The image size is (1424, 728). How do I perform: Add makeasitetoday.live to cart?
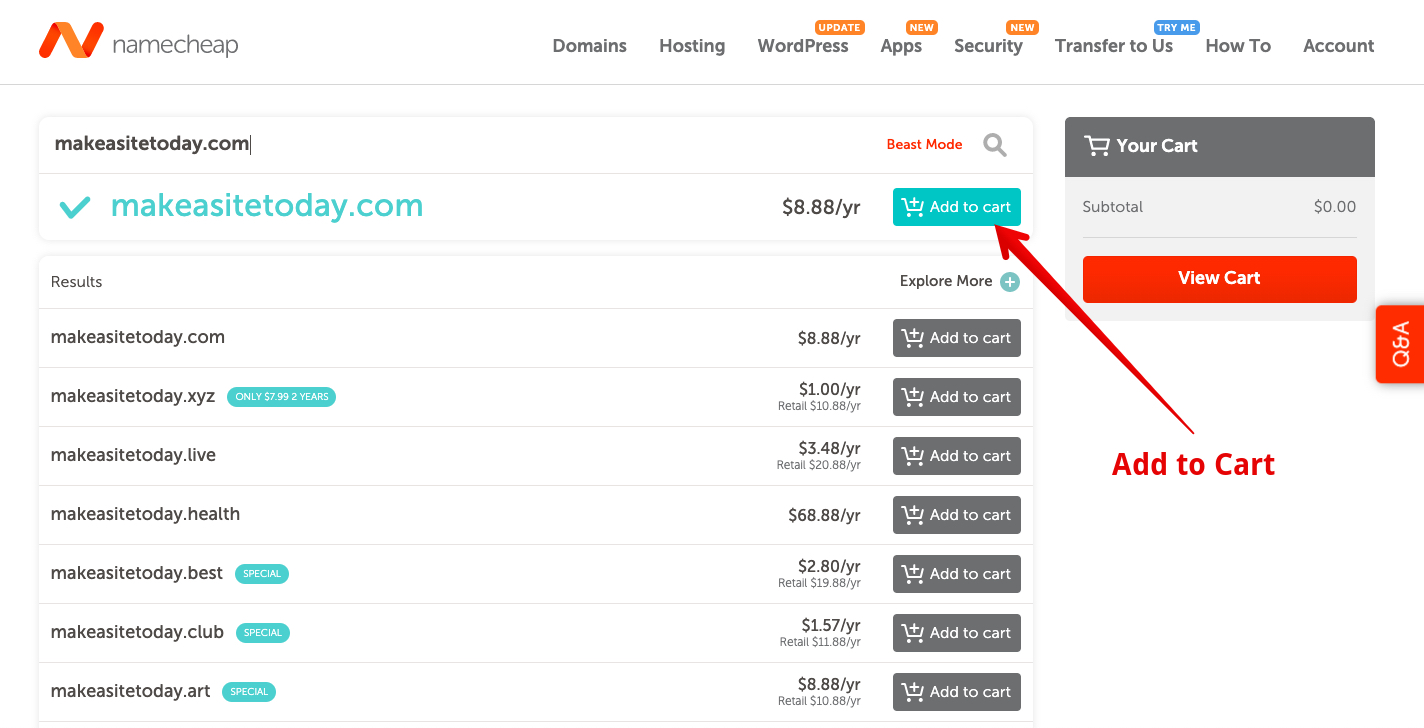pos(957,456)
